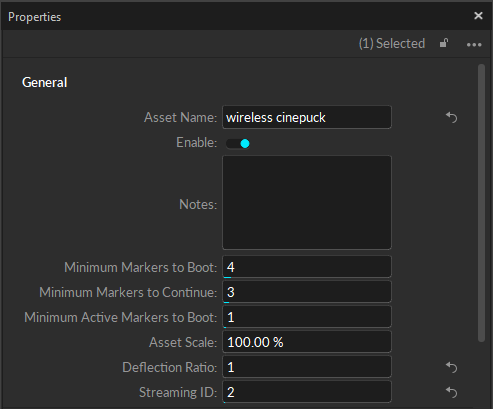Image resolution: width=493 pixels, height=409 pixels.
Task: Click the Properties panel vertical scrollbar
Action: click(481, 203)
